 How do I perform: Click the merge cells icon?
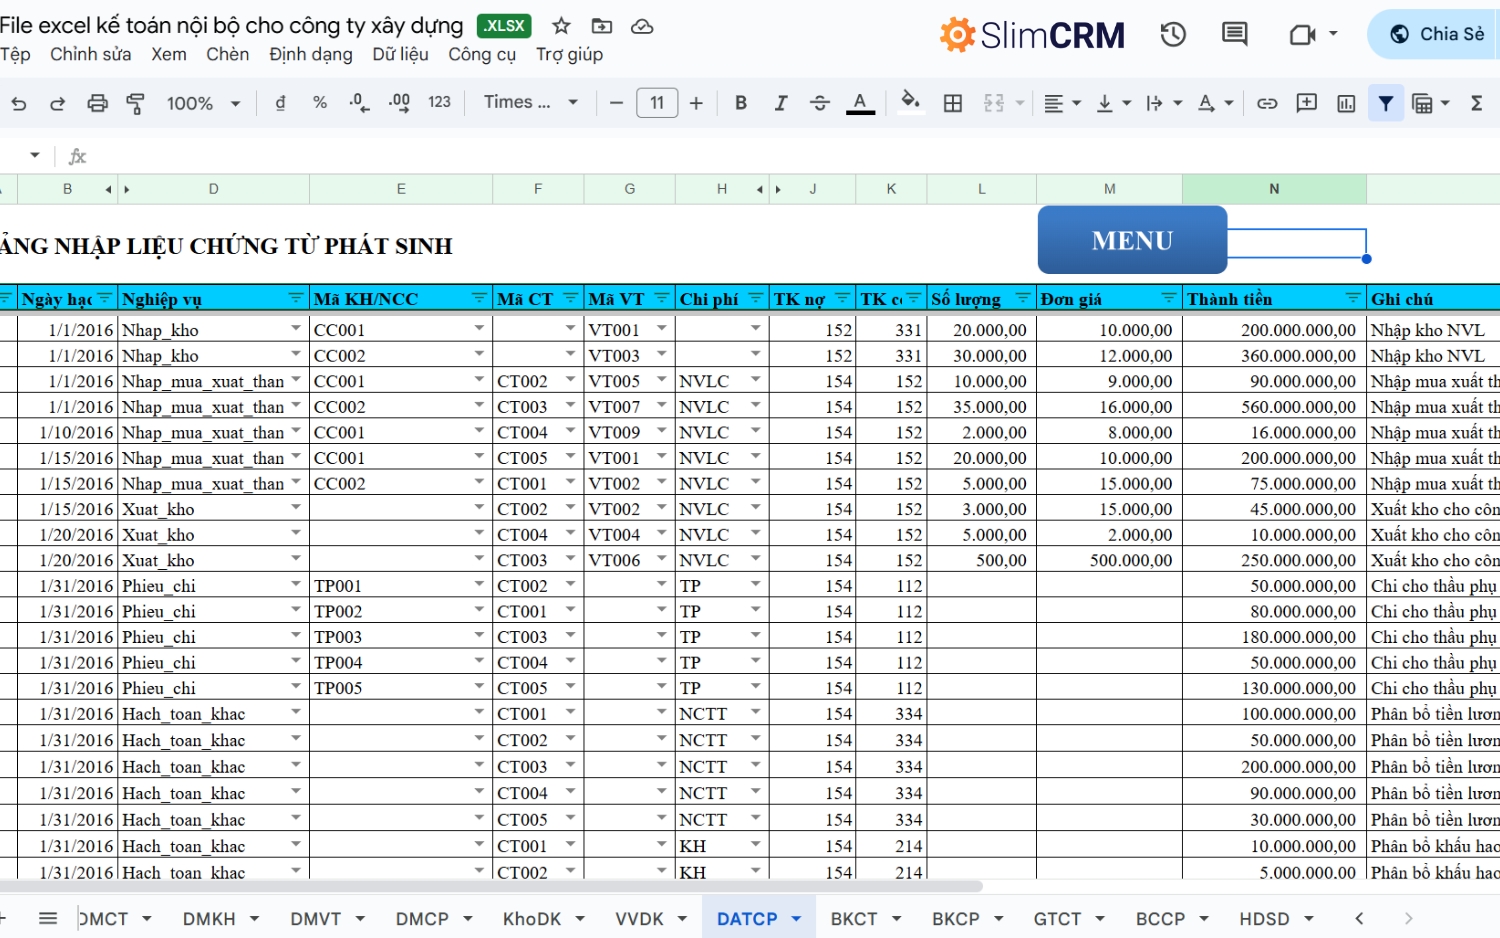pos(994,102)
